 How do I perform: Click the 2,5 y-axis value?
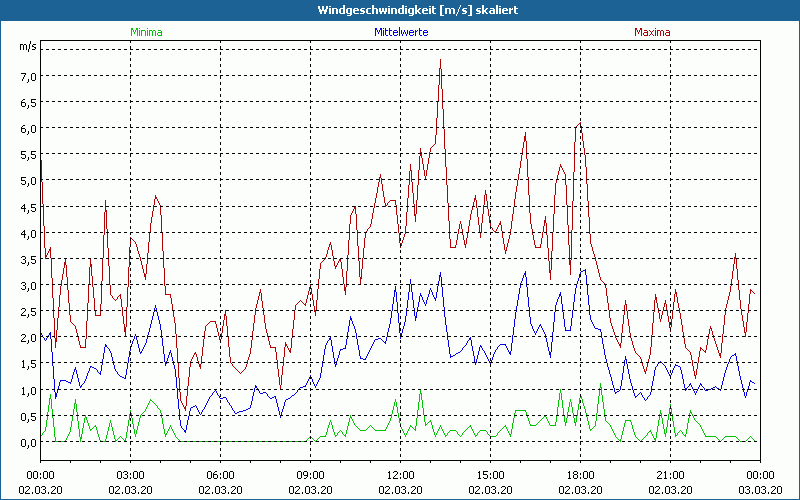[29, 312]
